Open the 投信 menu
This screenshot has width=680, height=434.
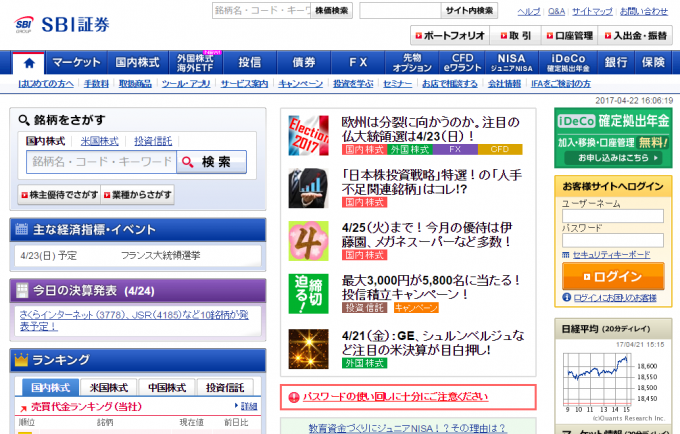tap(250, 62)
